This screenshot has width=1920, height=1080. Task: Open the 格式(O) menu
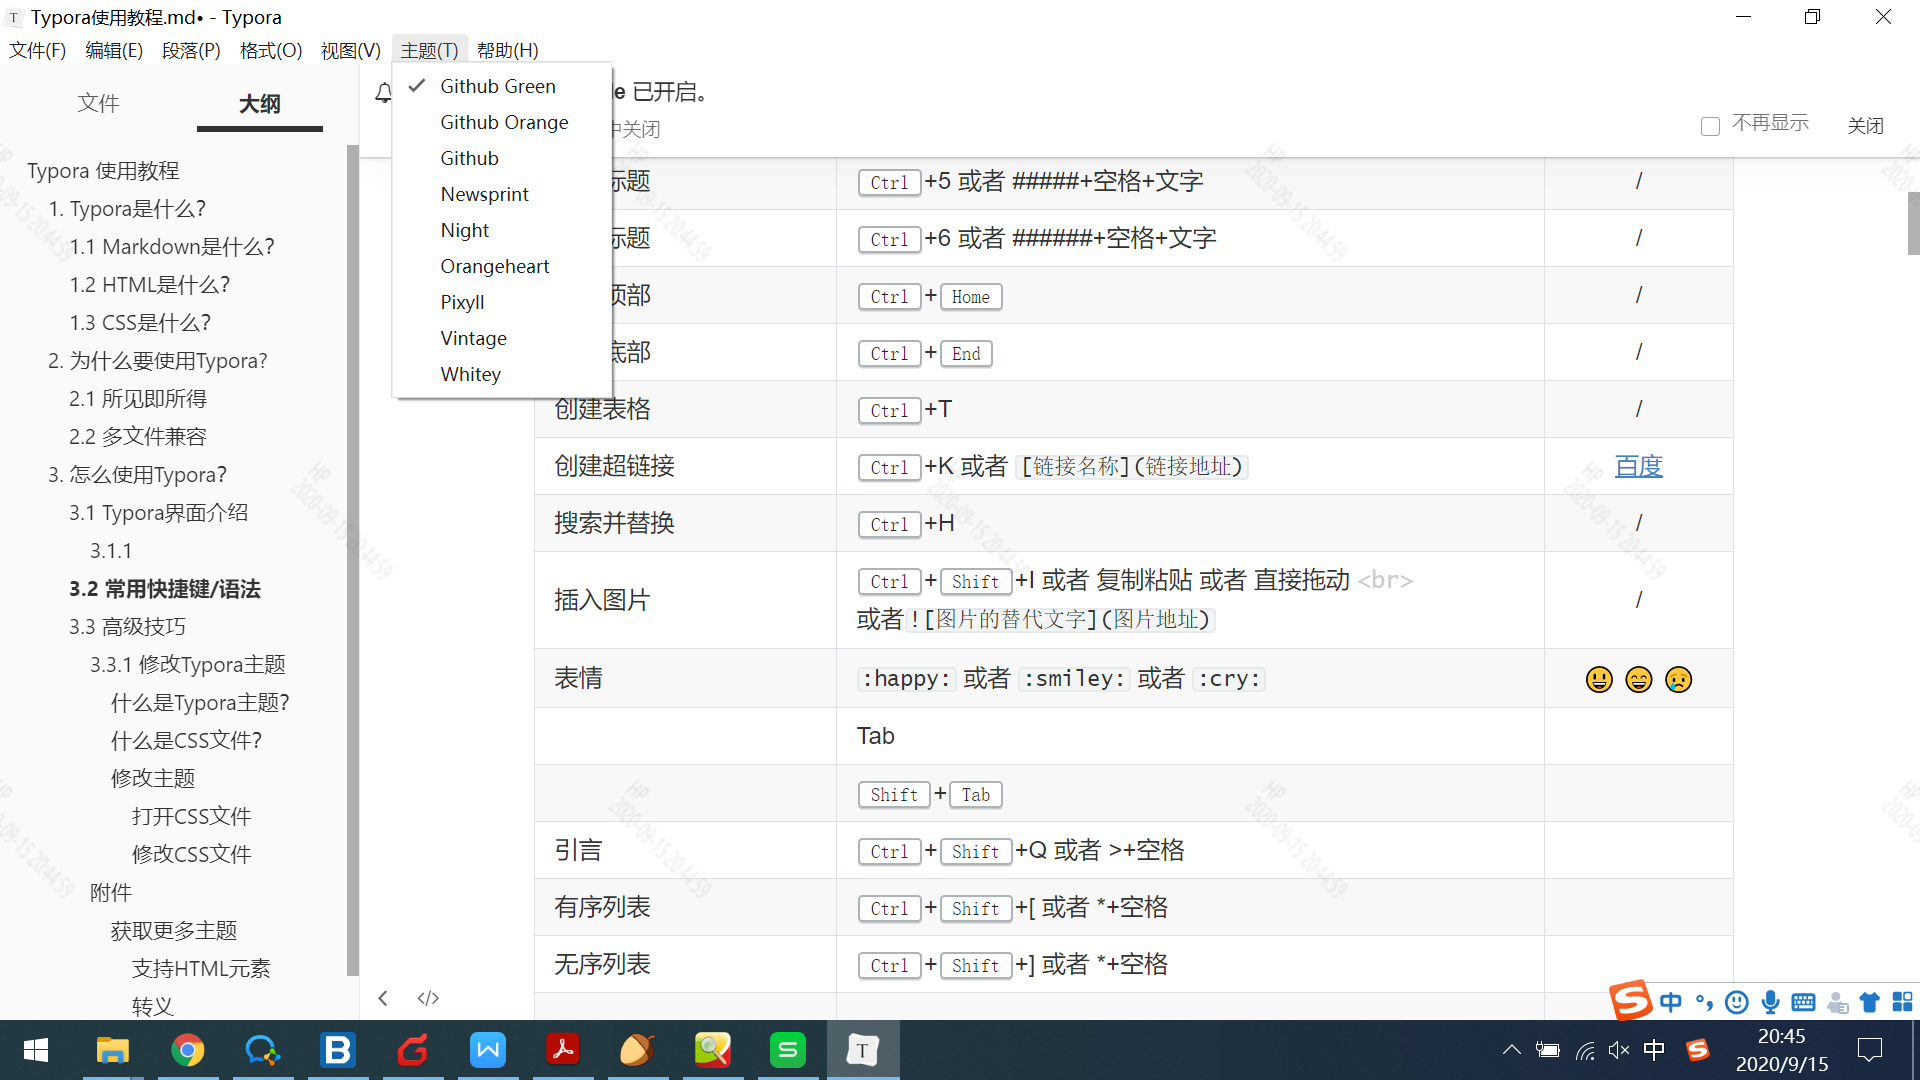pyautogui.click(x=271, y=50)
